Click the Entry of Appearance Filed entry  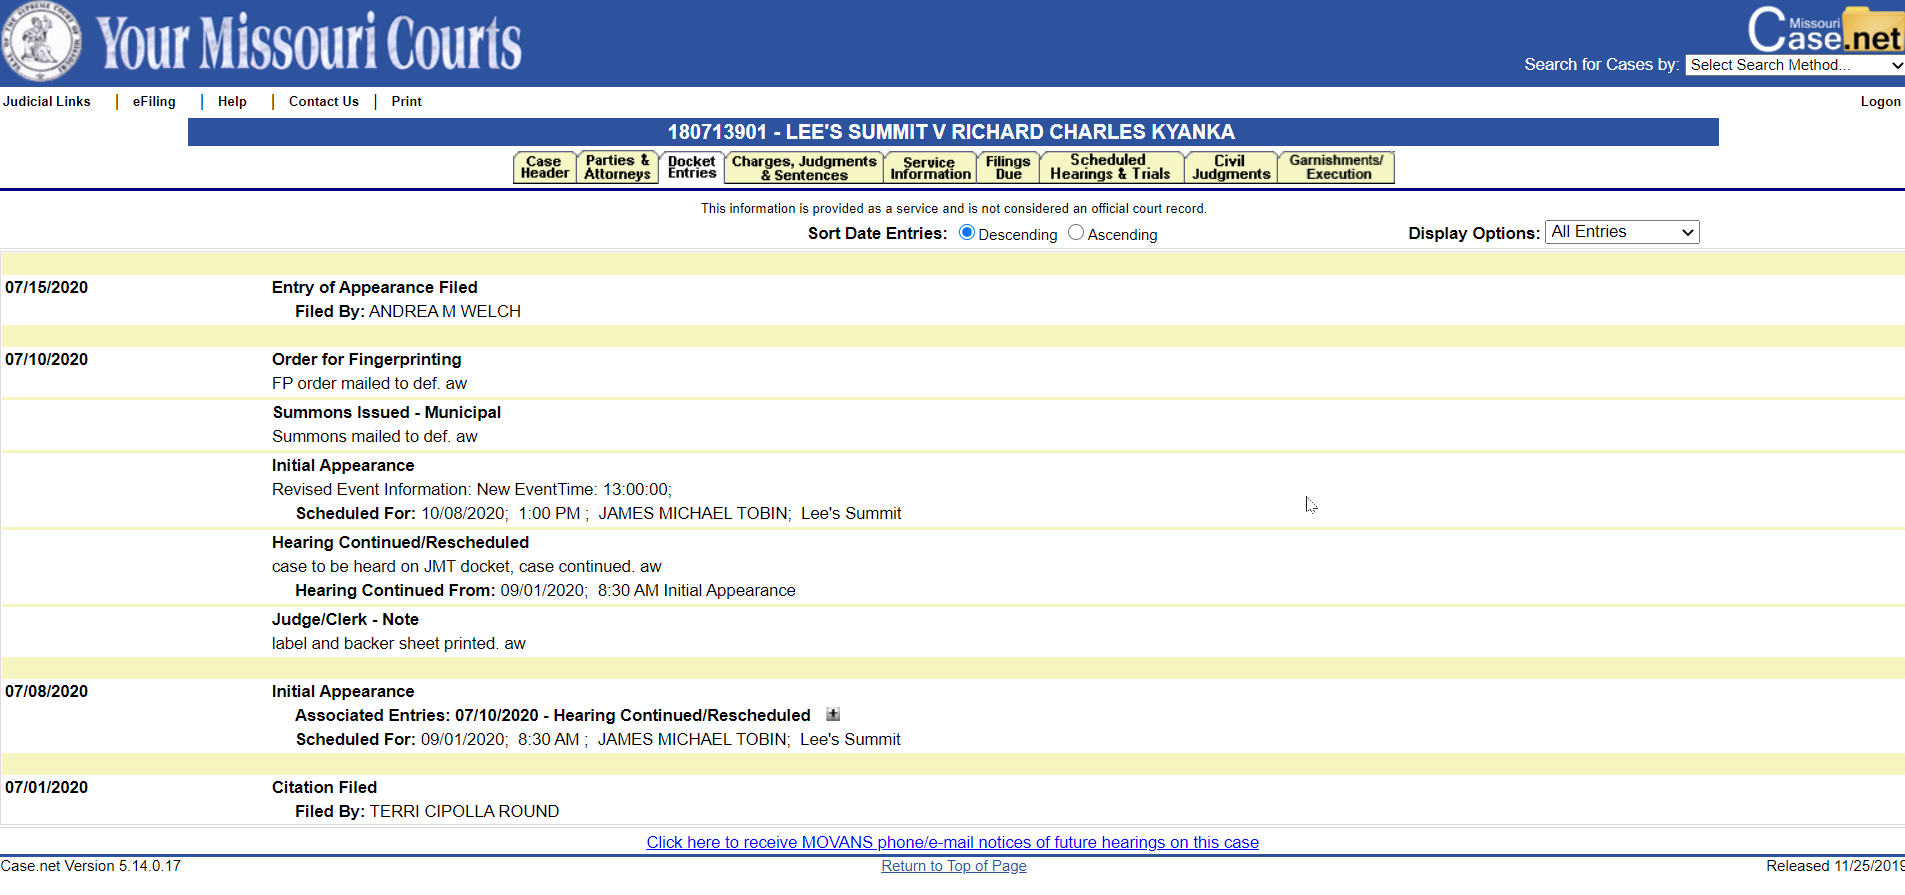375,287
